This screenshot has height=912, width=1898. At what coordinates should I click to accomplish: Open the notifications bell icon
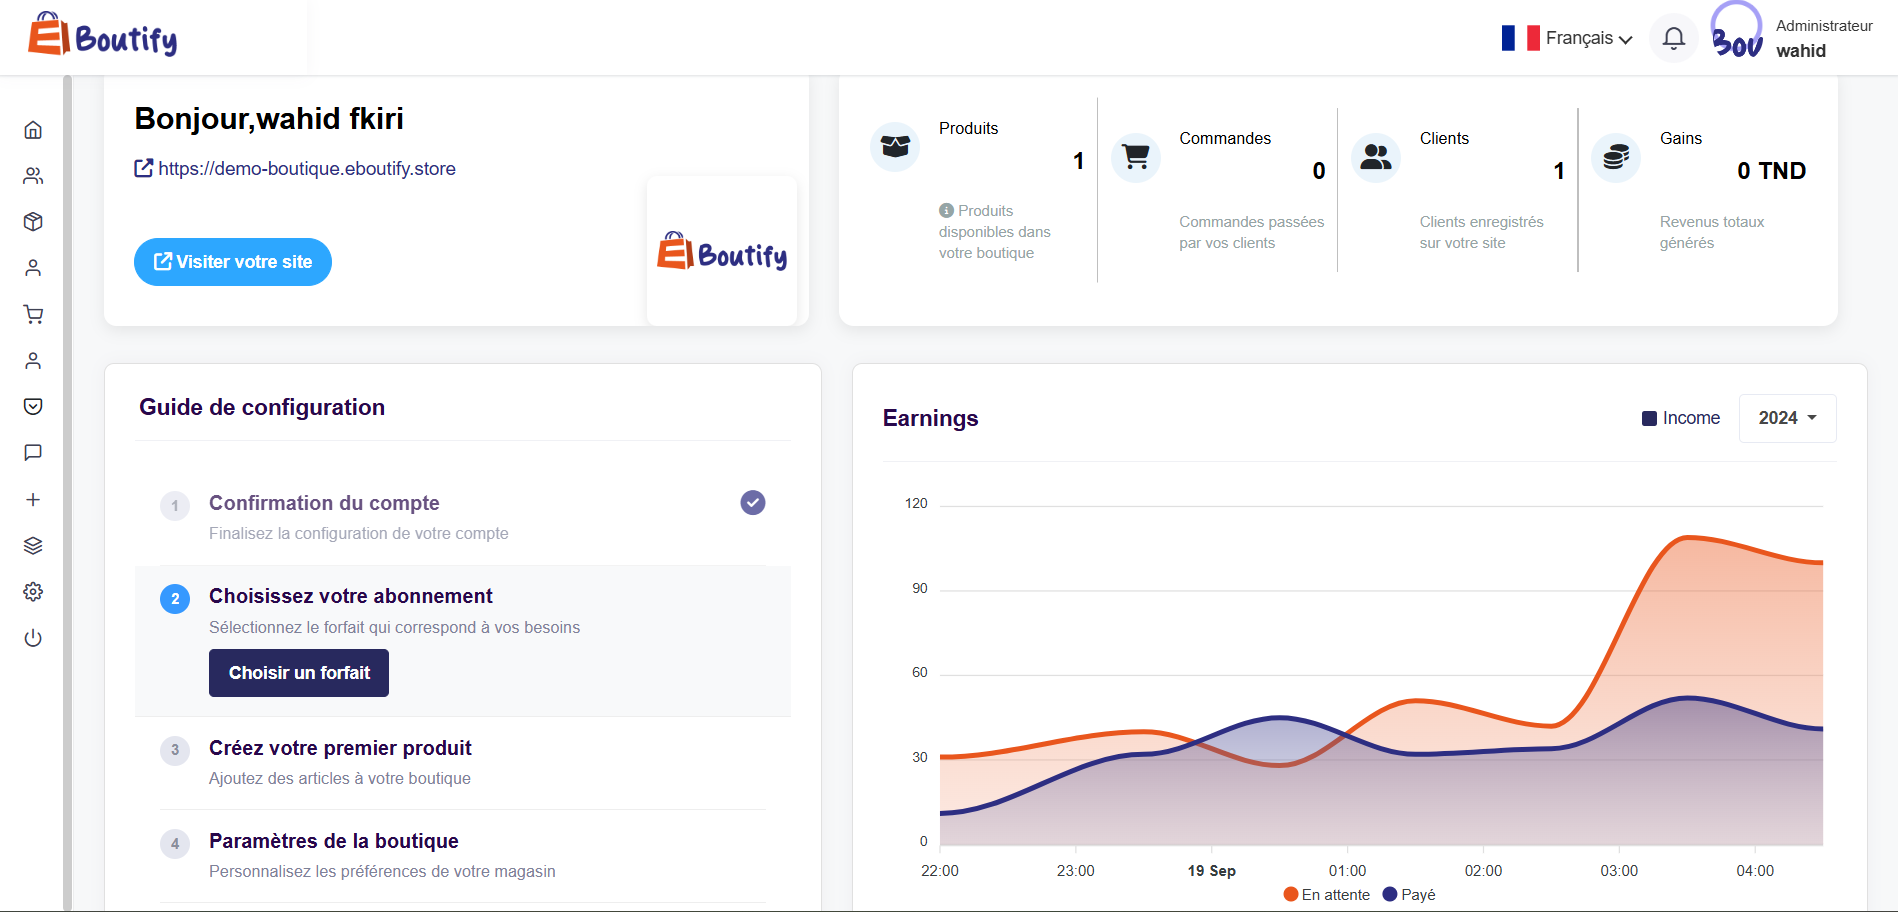point(1673,38)
